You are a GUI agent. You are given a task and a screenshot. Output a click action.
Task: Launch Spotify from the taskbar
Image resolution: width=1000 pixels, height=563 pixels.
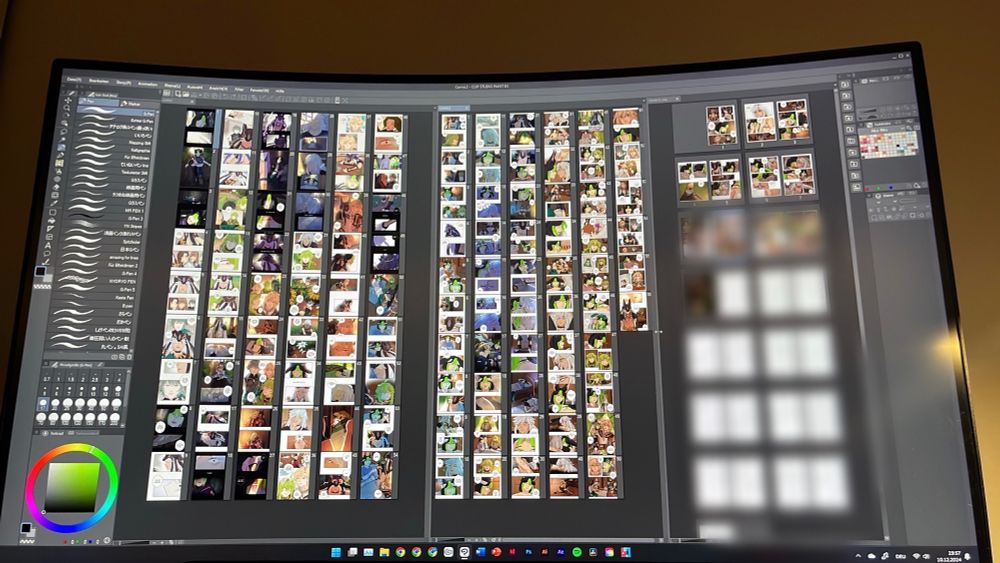[577, 552]
